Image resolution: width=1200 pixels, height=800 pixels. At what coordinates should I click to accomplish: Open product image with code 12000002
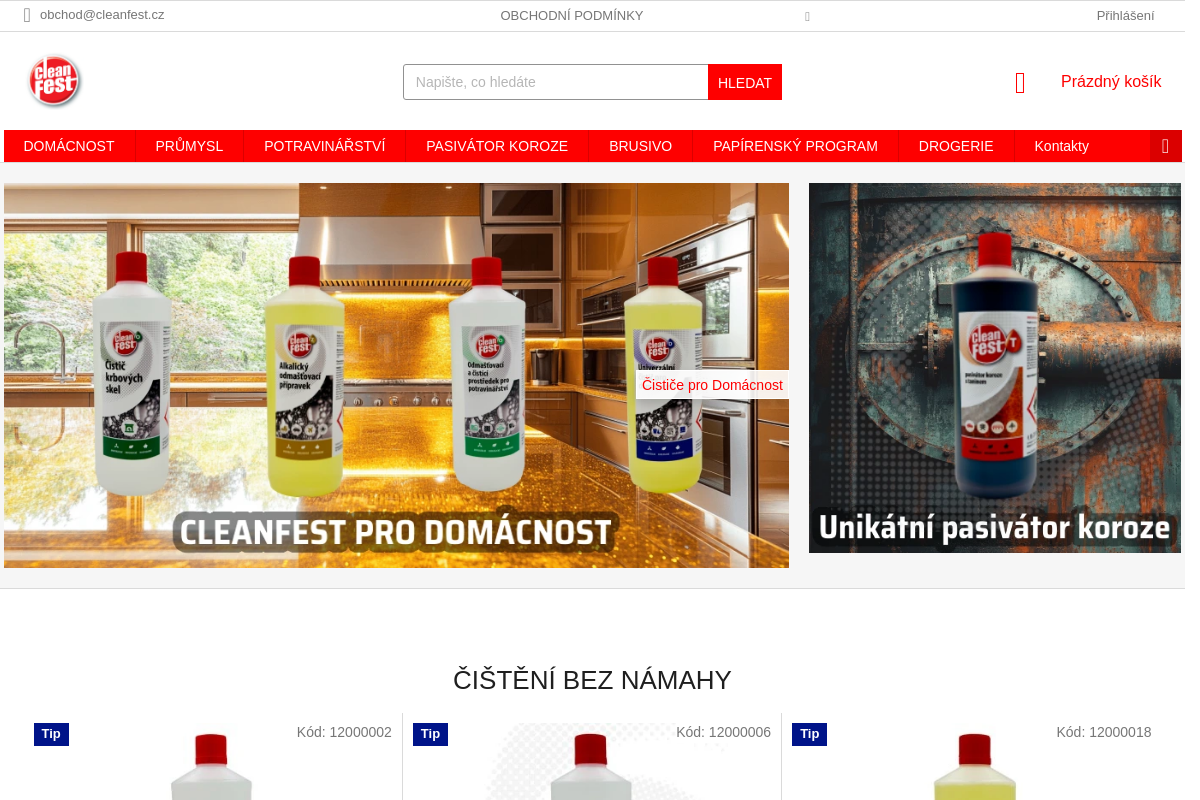tap(211, 766)
